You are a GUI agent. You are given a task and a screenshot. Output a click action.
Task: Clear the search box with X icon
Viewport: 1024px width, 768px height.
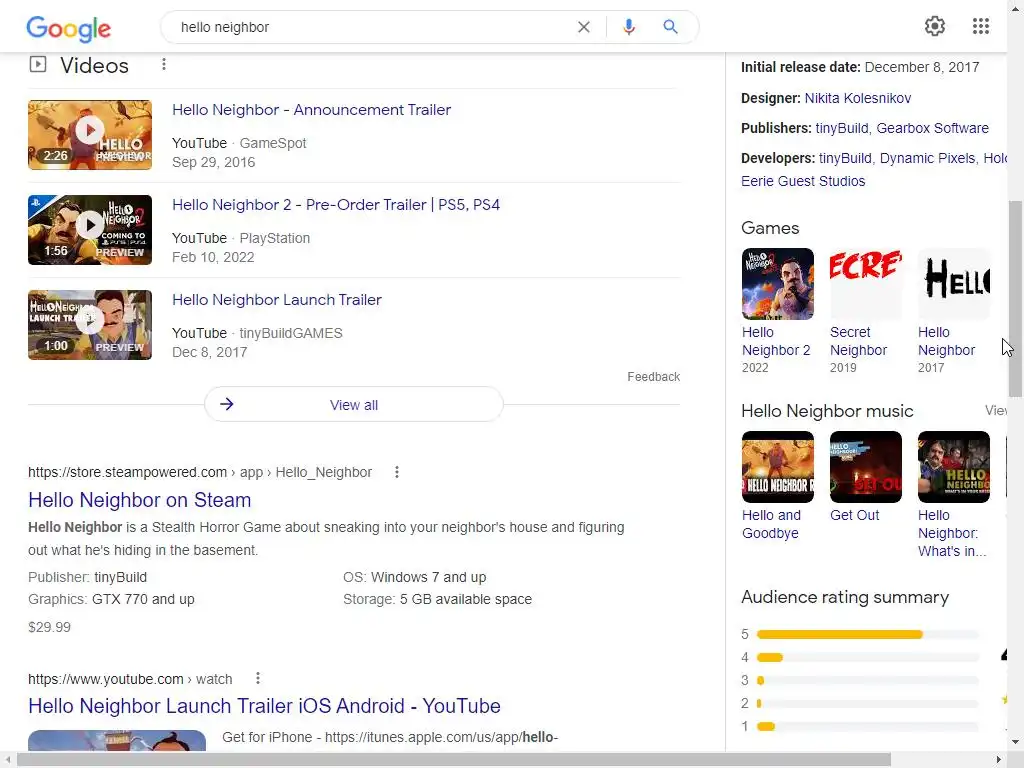click(x=584, y=27)
